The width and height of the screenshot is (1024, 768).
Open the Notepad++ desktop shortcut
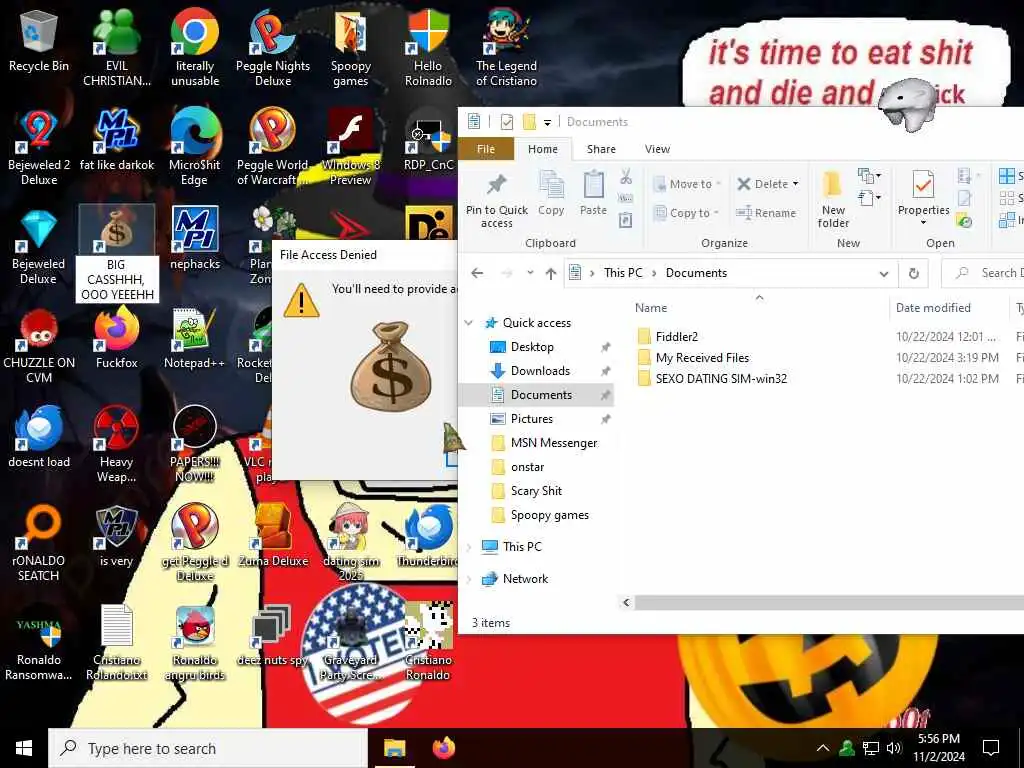click(x=195, y=338)
